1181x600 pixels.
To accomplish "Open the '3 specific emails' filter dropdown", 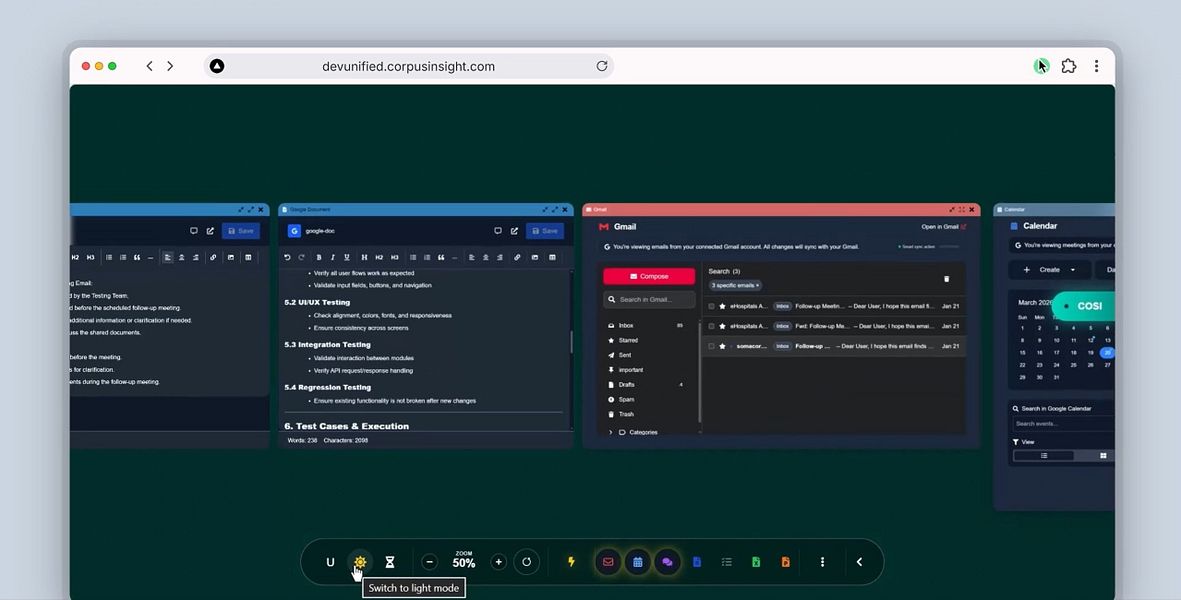I will pyautogui.click(x=735, y=285).
